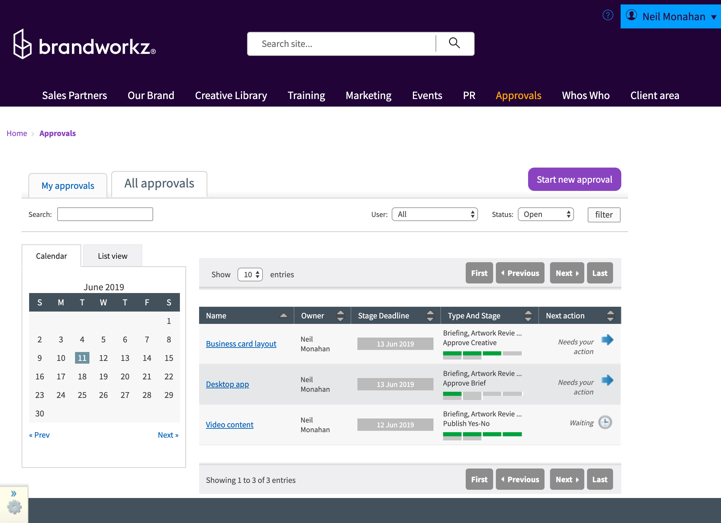This screenshot has width=721, height=523.
Task: Click the top First pagination button
Action: [479, 273]
